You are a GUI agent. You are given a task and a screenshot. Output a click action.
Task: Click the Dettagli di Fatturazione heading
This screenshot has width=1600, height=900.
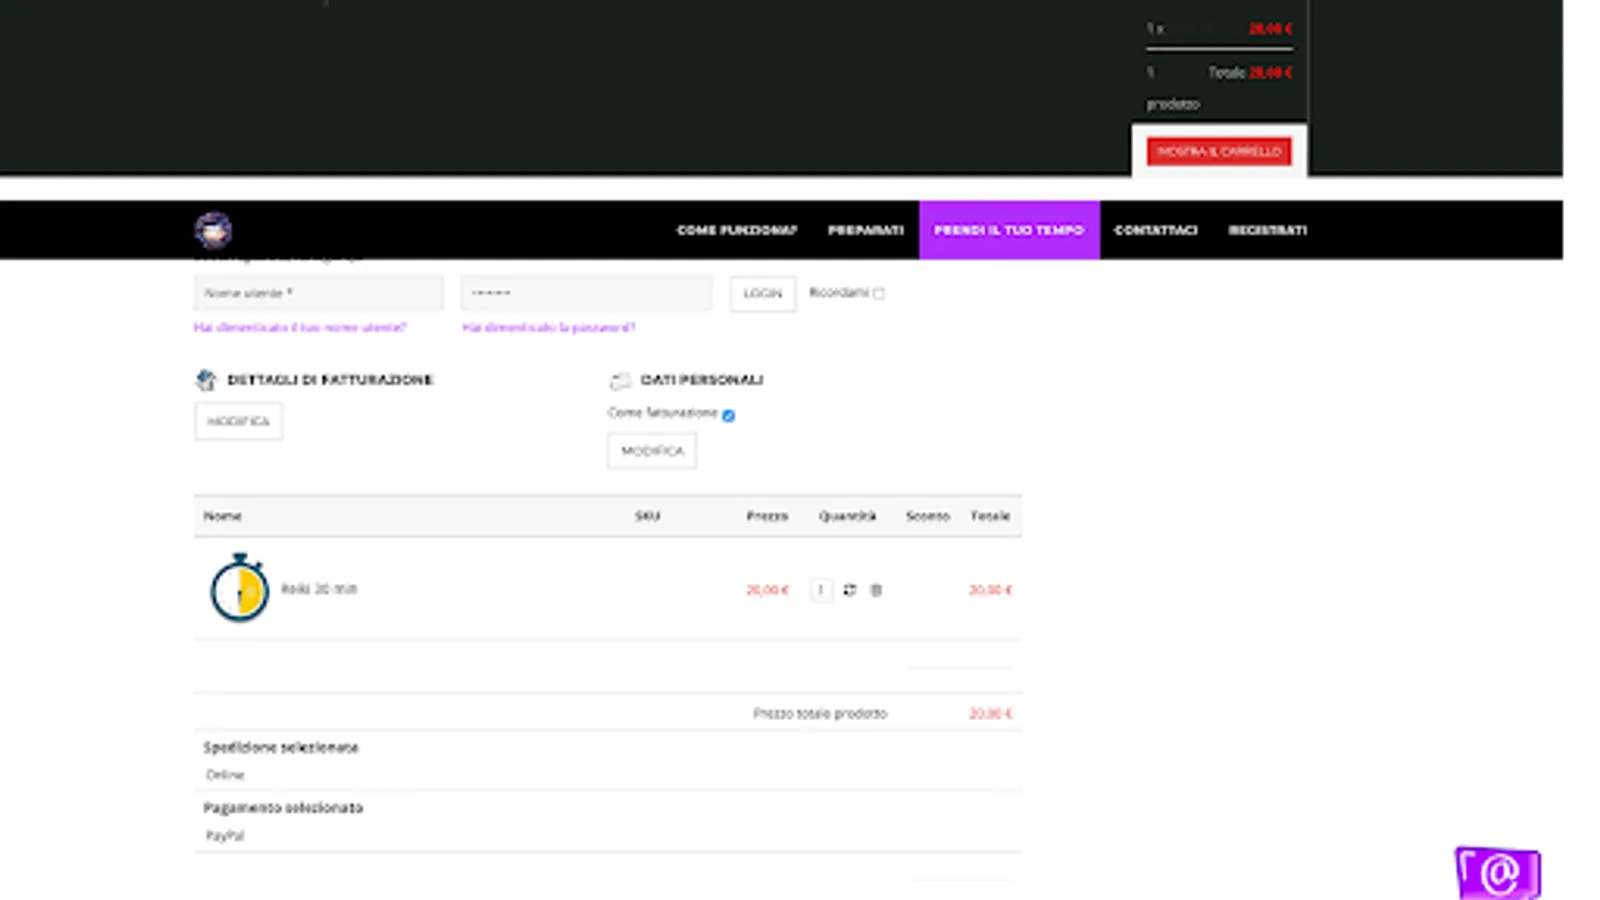coord(330,380)
